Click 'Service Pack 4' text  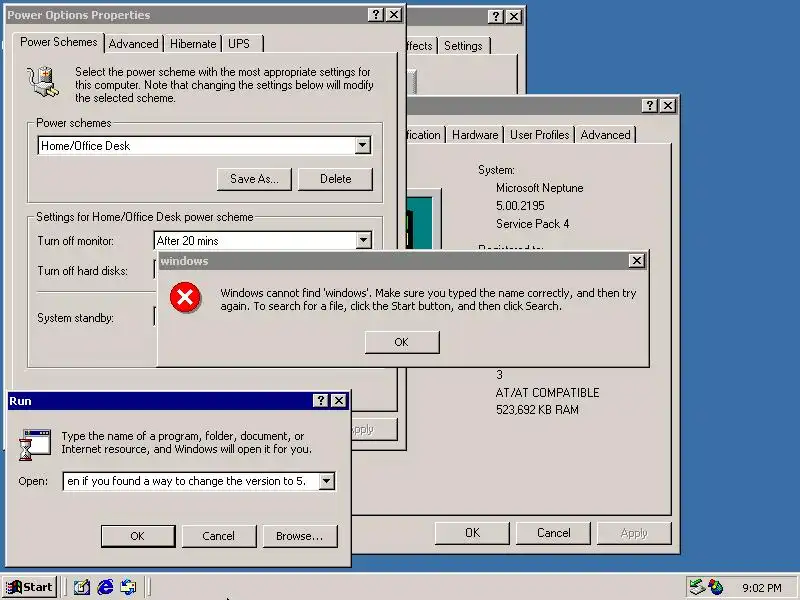pyautogui.click(x=532, y=223)
